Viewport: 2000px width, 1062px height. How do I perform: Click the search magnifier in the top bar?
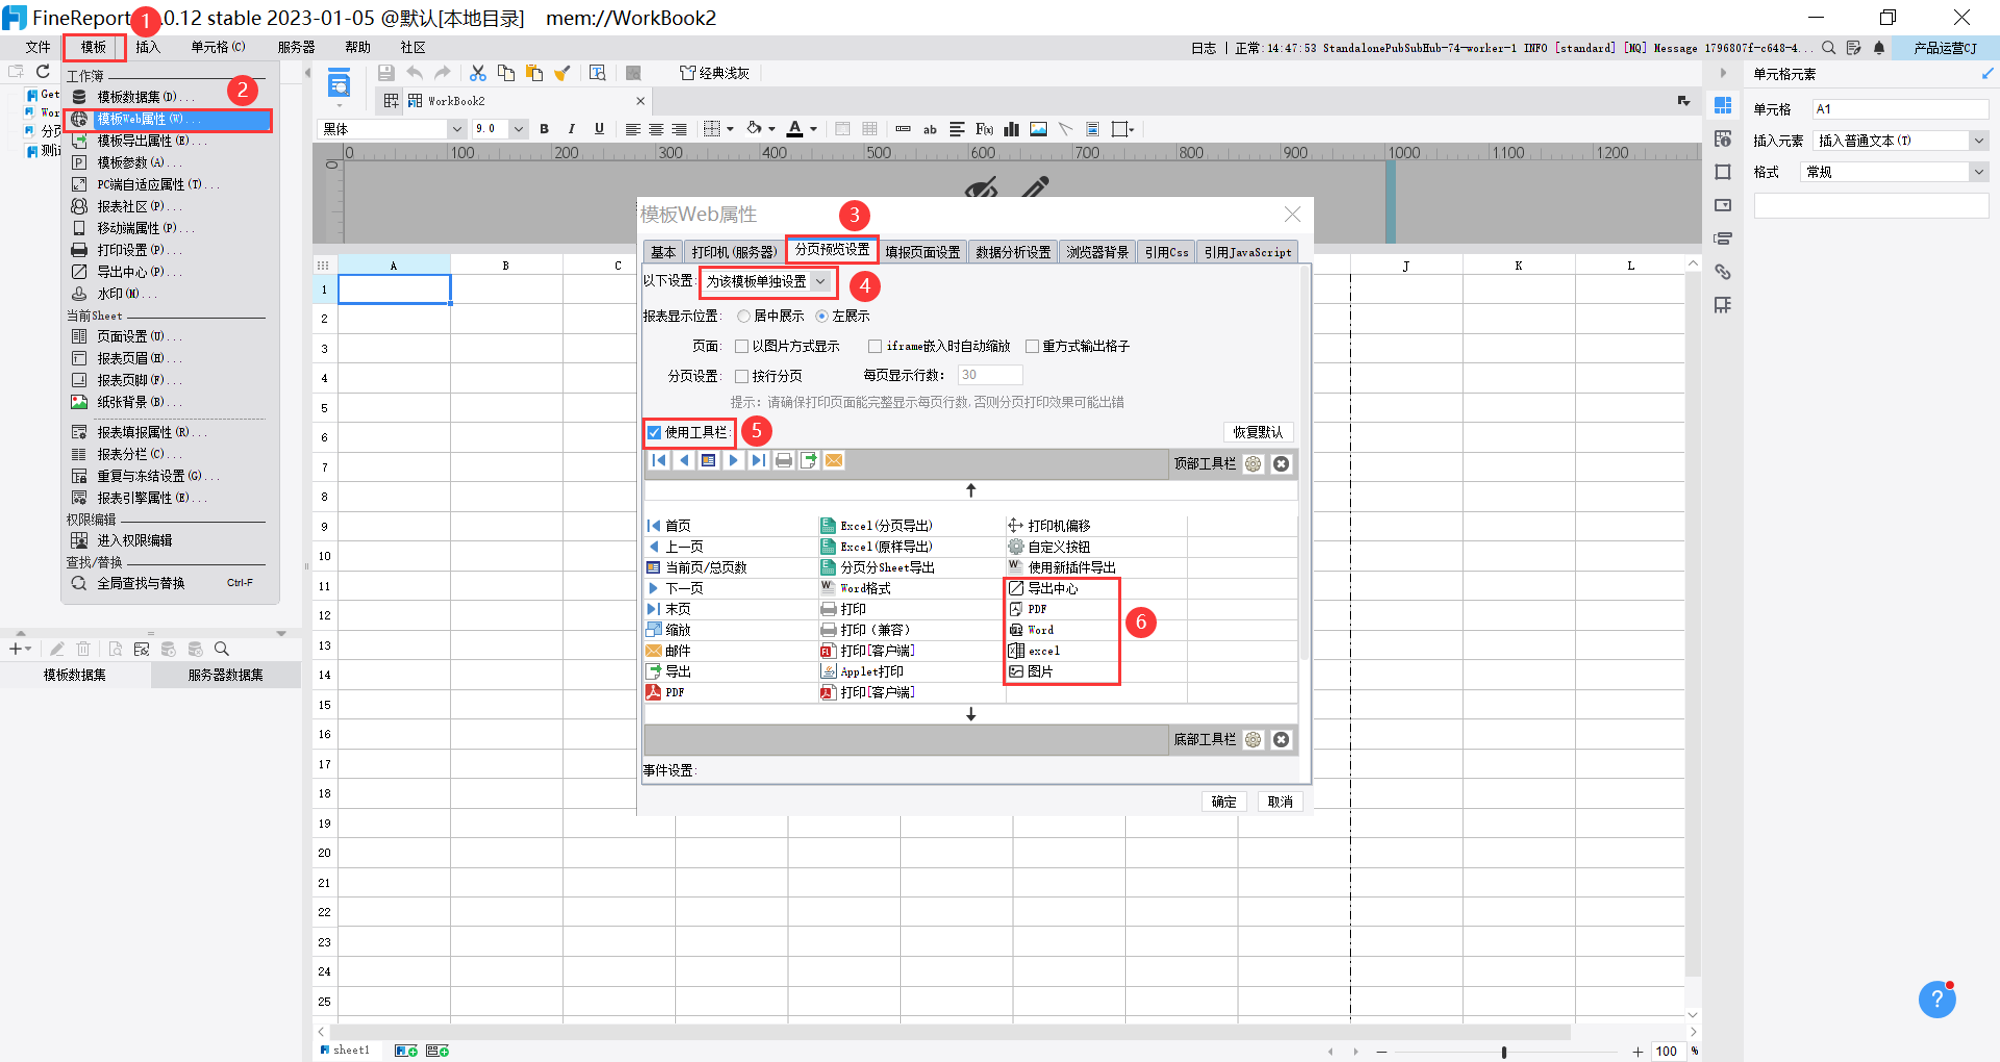click(1829, 48)
